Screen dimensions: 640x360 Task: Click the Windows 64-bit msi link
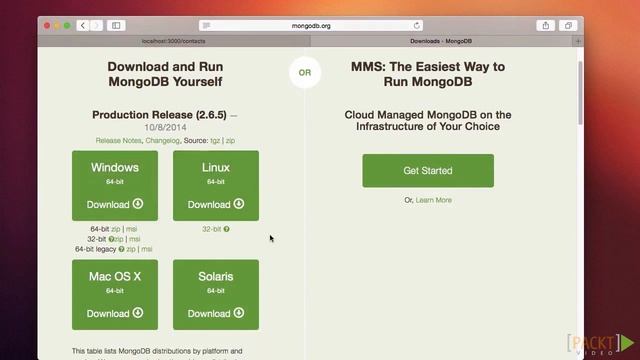tap(131, 229)
